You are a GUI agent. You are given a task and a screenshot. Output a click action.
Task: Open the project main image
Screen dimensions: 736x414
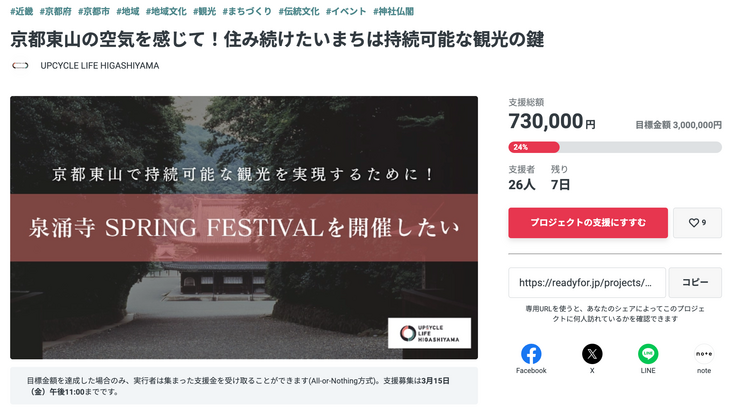244,227
